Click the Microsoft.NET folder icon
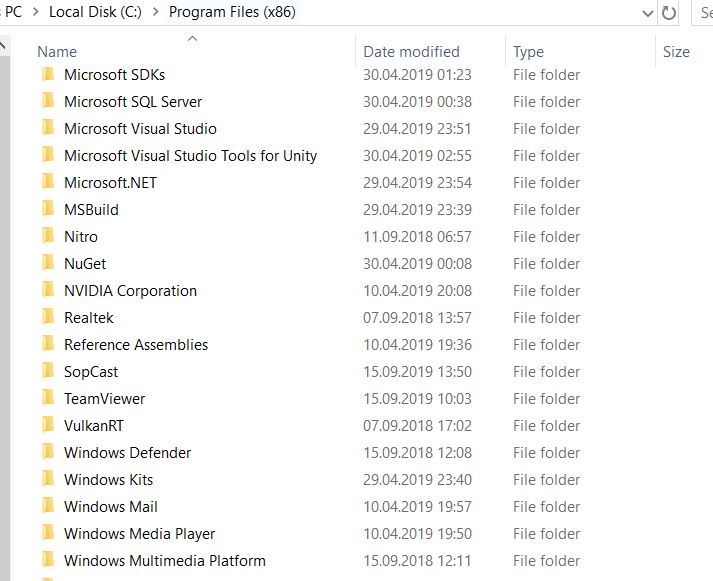 (48, 182)
